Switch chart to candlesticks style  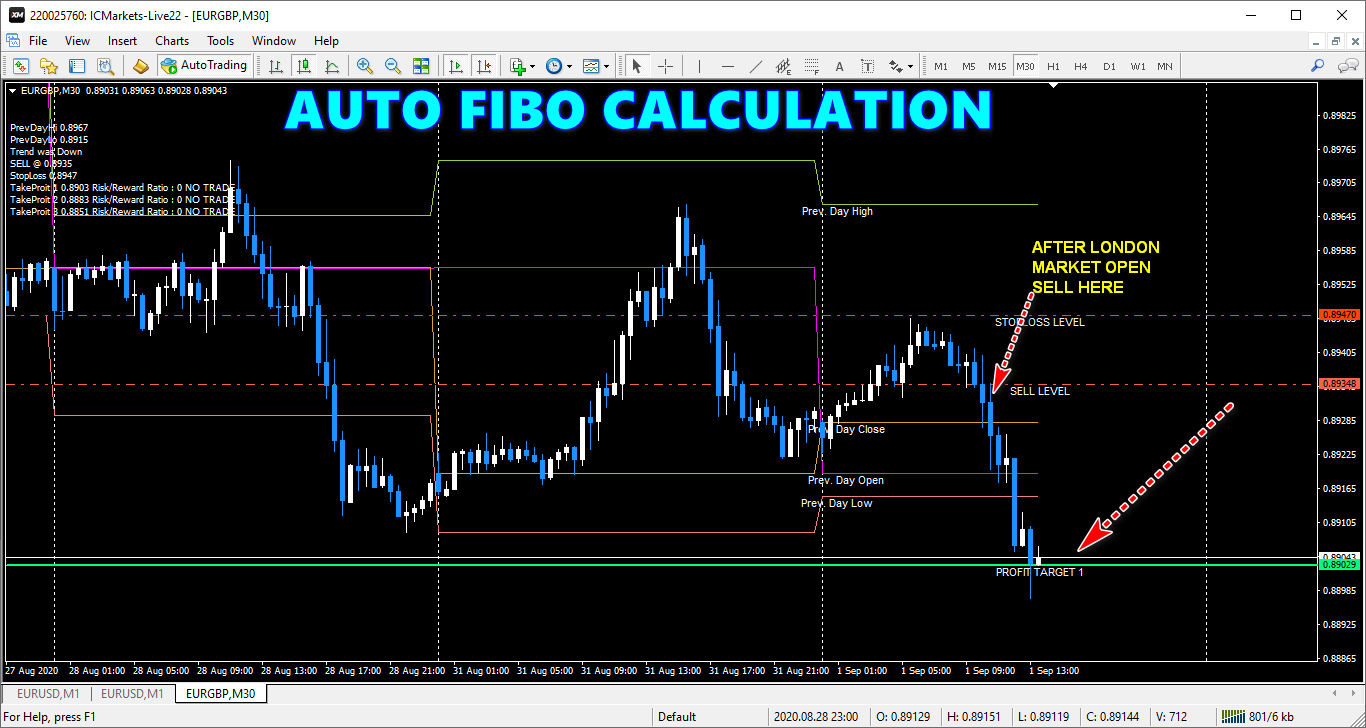304,66
